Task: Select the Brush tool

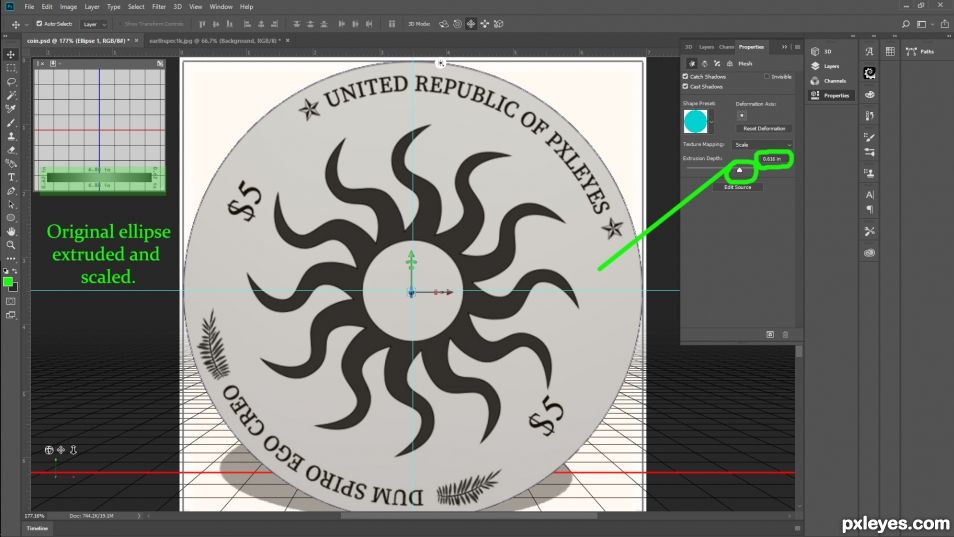Action: pos(11,122)
